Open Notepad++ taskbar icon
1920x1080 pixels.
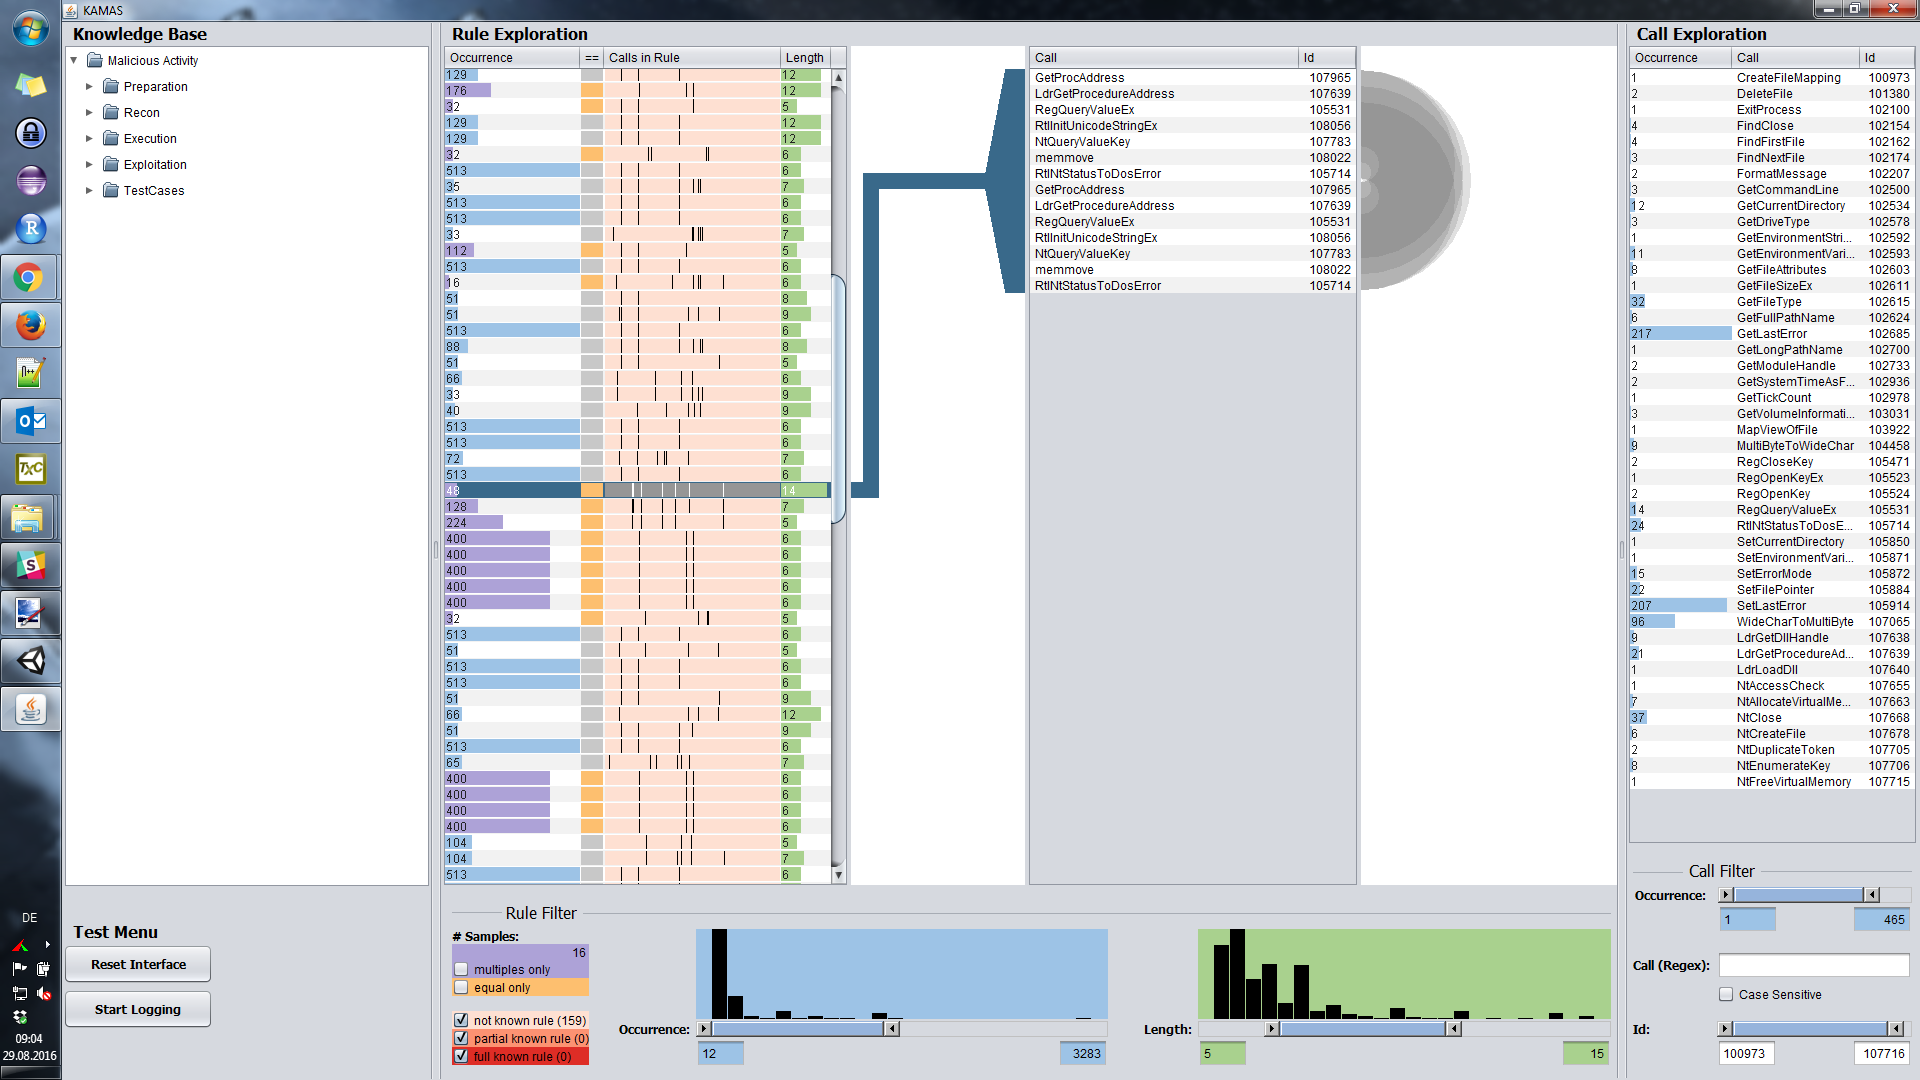click(x=30, y=374)
